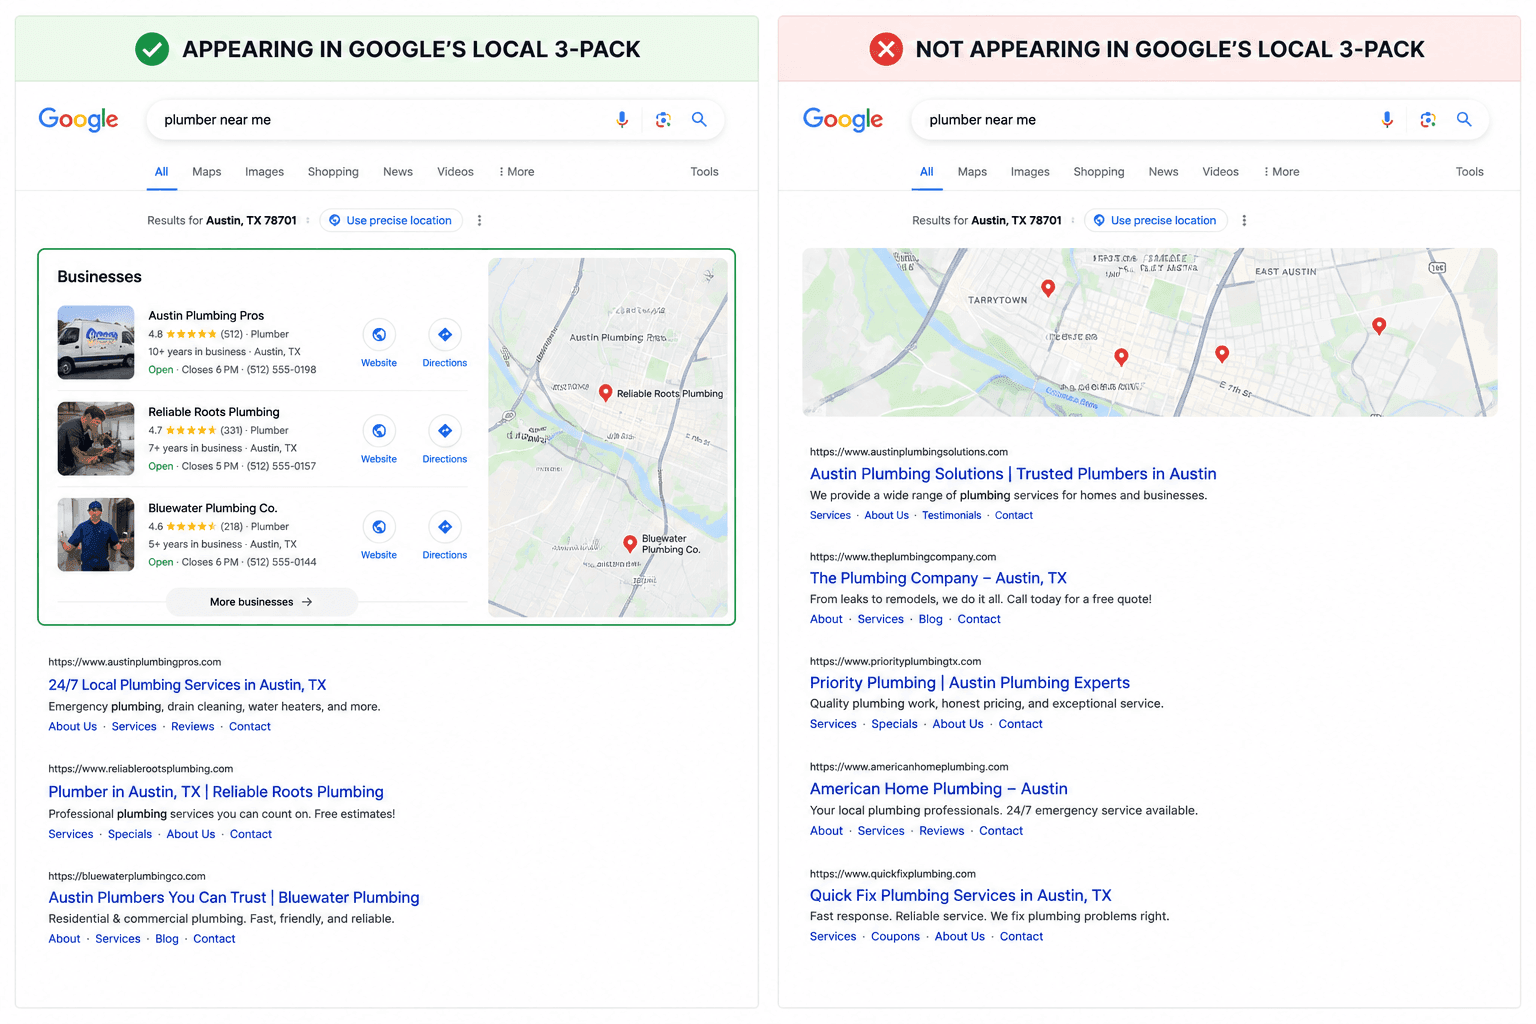Click the search magnifier icon in left panel

coord(699,119)
